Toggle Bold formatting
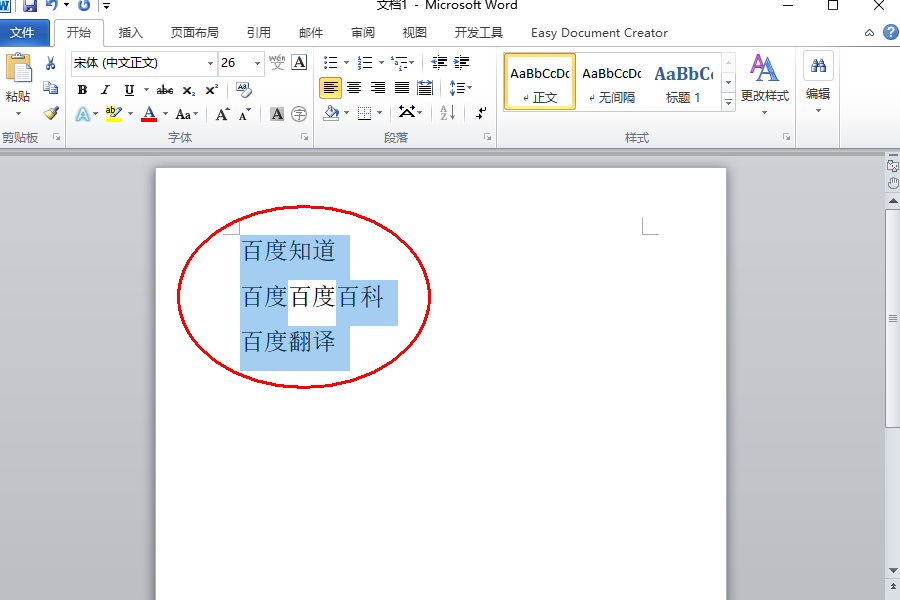 click(x=82, y=90)
